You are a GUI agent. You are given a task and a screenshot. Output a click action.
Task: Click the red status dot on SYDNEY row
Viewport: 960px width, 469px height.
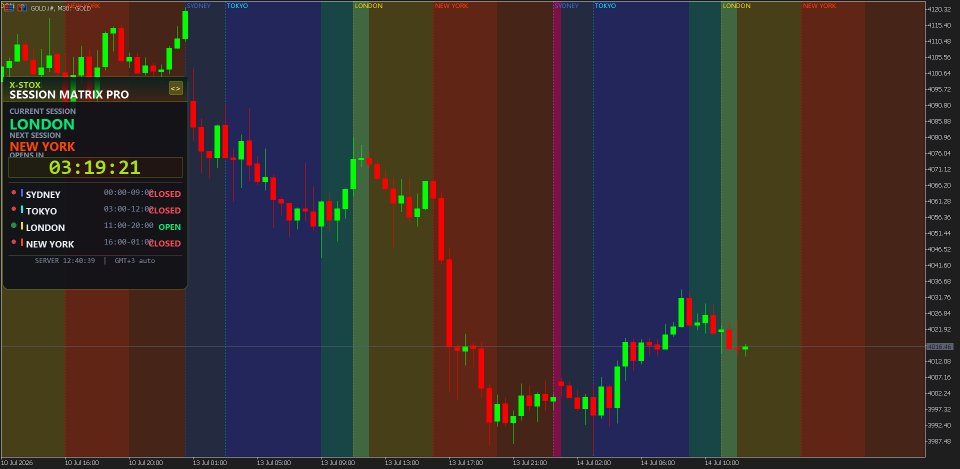[x=14, y=193]
